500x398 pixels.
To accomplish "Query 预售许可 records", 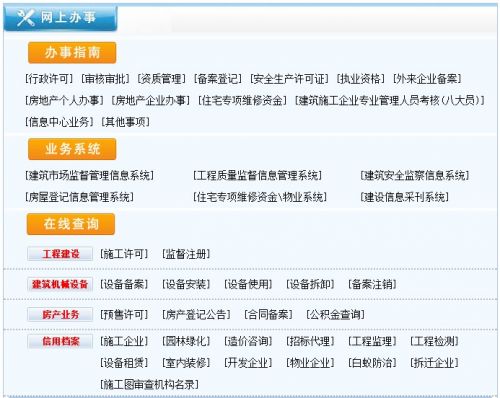I will pos(124,314).
